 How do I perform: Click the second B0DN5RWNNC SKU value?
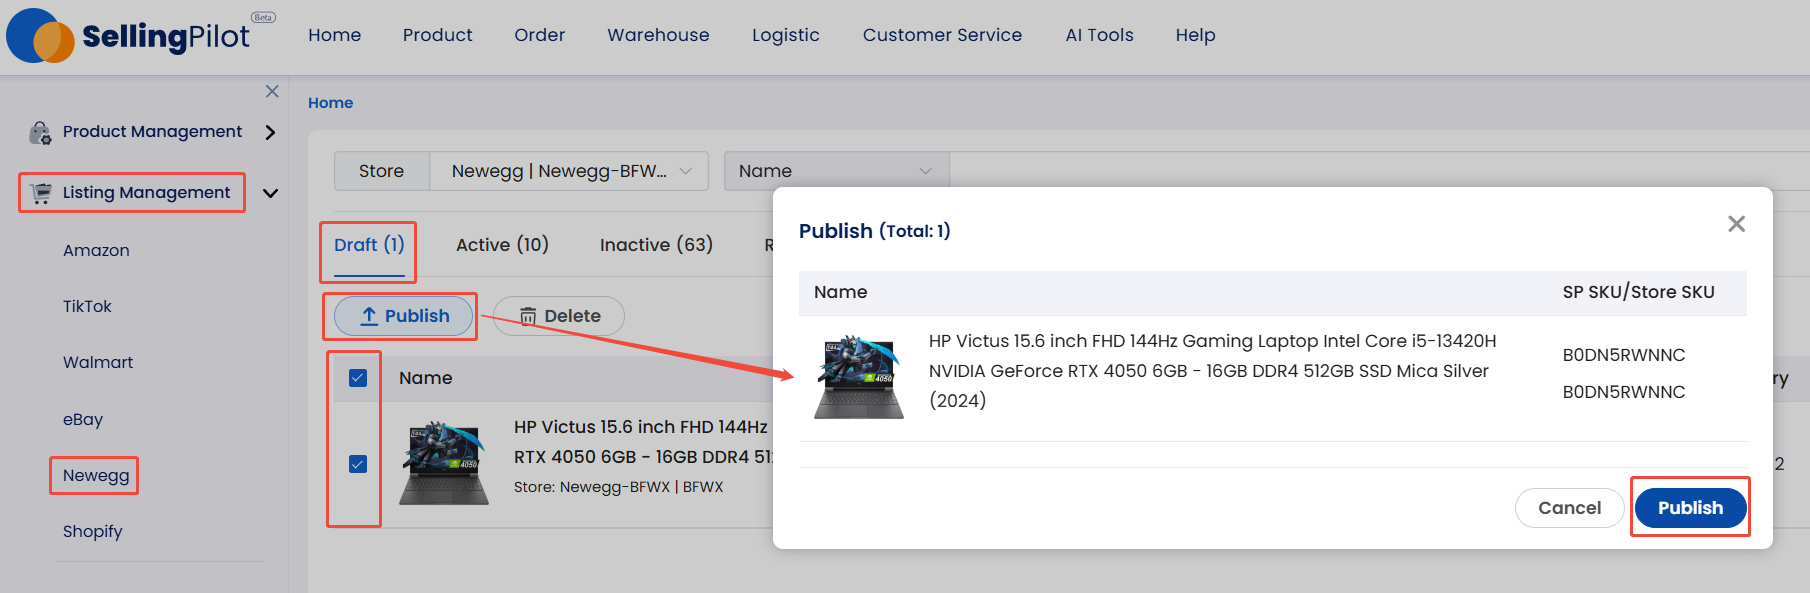[1624, 392]
